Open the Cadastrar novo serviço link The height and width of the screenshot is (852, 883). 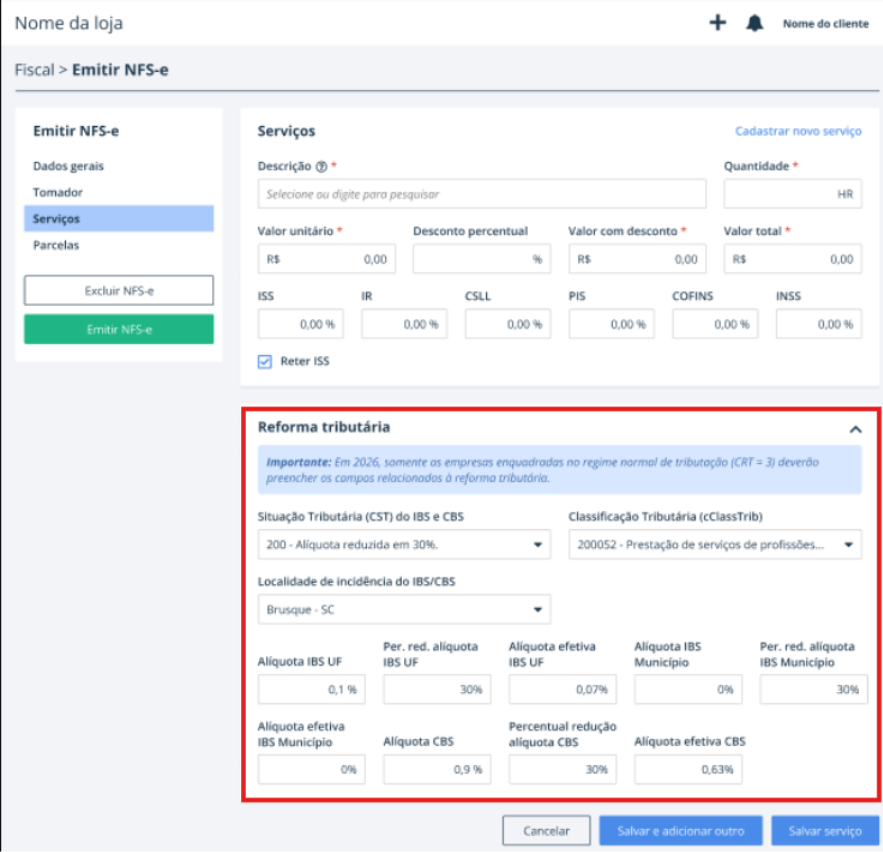tap(798, 131)
